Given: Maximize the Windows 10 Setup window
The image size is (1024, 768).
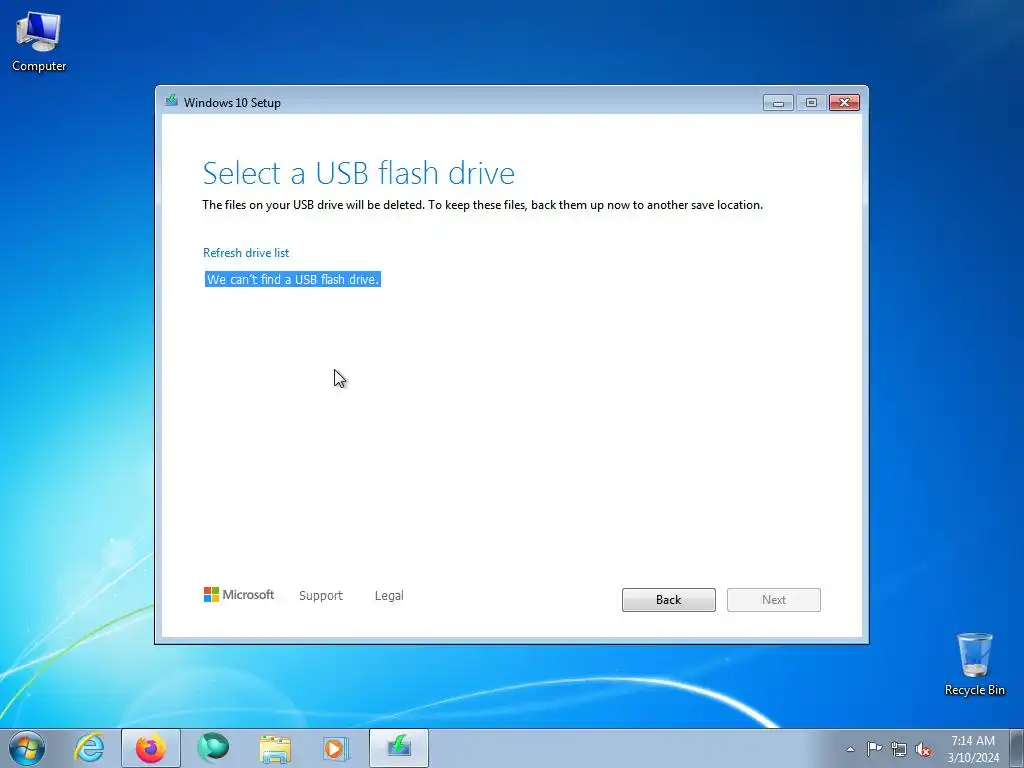Looking at the screenshot, I should point(811,103).
